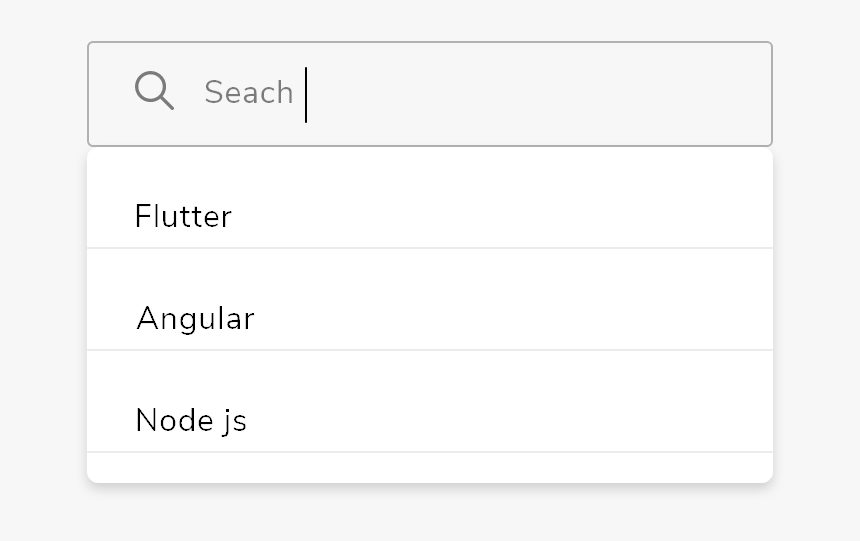Viewport: 860px width, 541px height.
Task: Click the word Angular in dropdown
Action: tap(195, 318)
